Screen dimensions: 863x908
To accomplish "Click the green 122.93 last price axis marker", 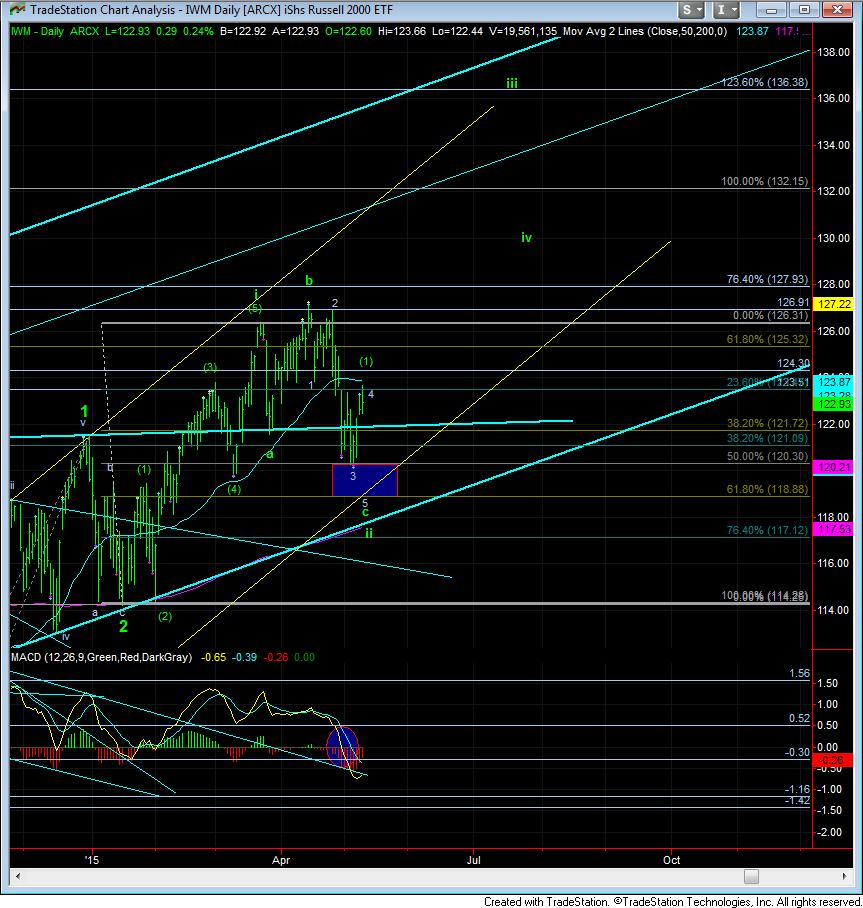I will coord(833,404).
